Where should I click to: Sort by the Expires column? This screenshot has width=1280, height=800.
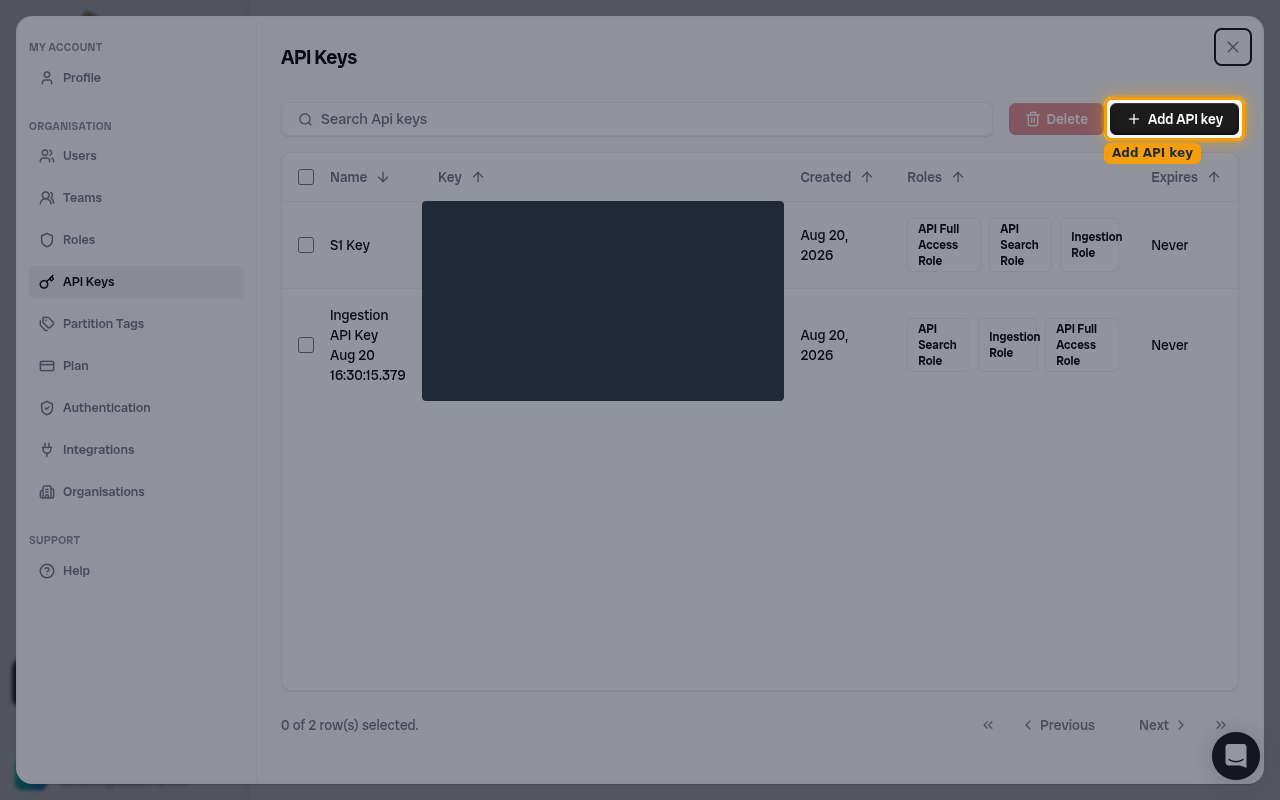click(1186, 177)
